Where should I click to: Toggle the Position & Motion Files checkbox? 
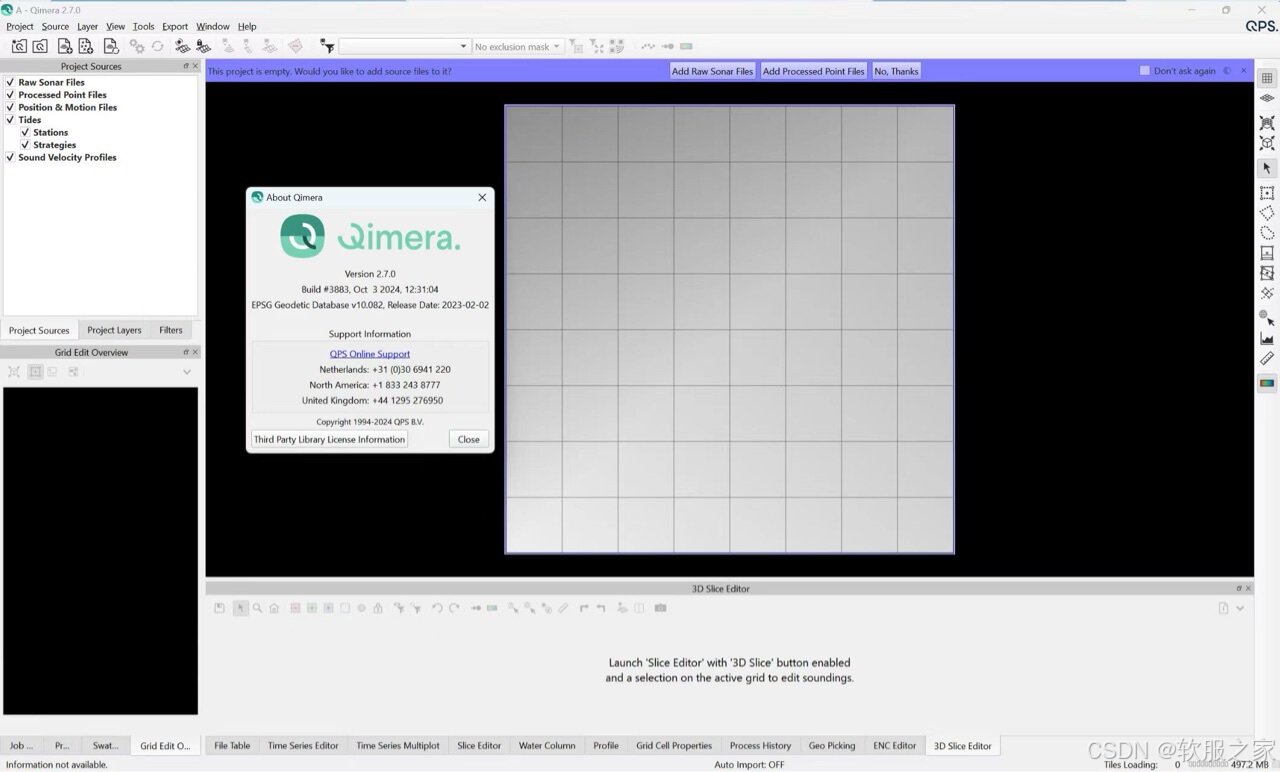coord(10,107)
